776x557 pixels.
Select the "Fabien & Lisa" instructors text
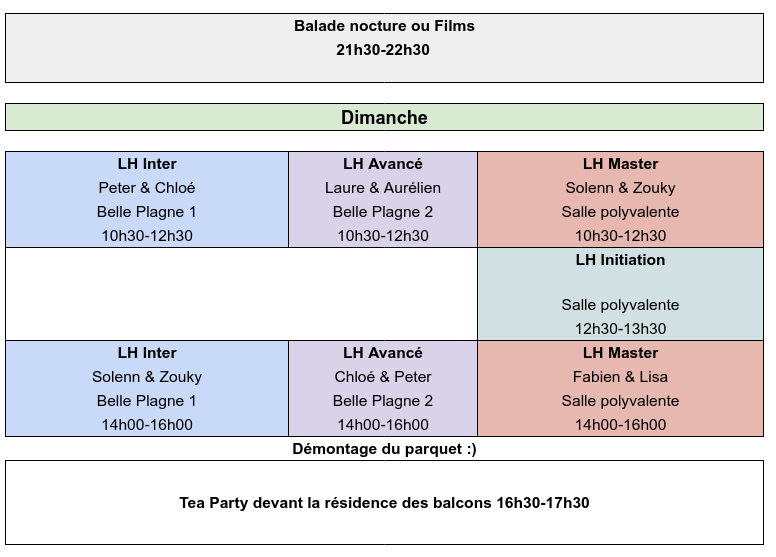(620, 377)
